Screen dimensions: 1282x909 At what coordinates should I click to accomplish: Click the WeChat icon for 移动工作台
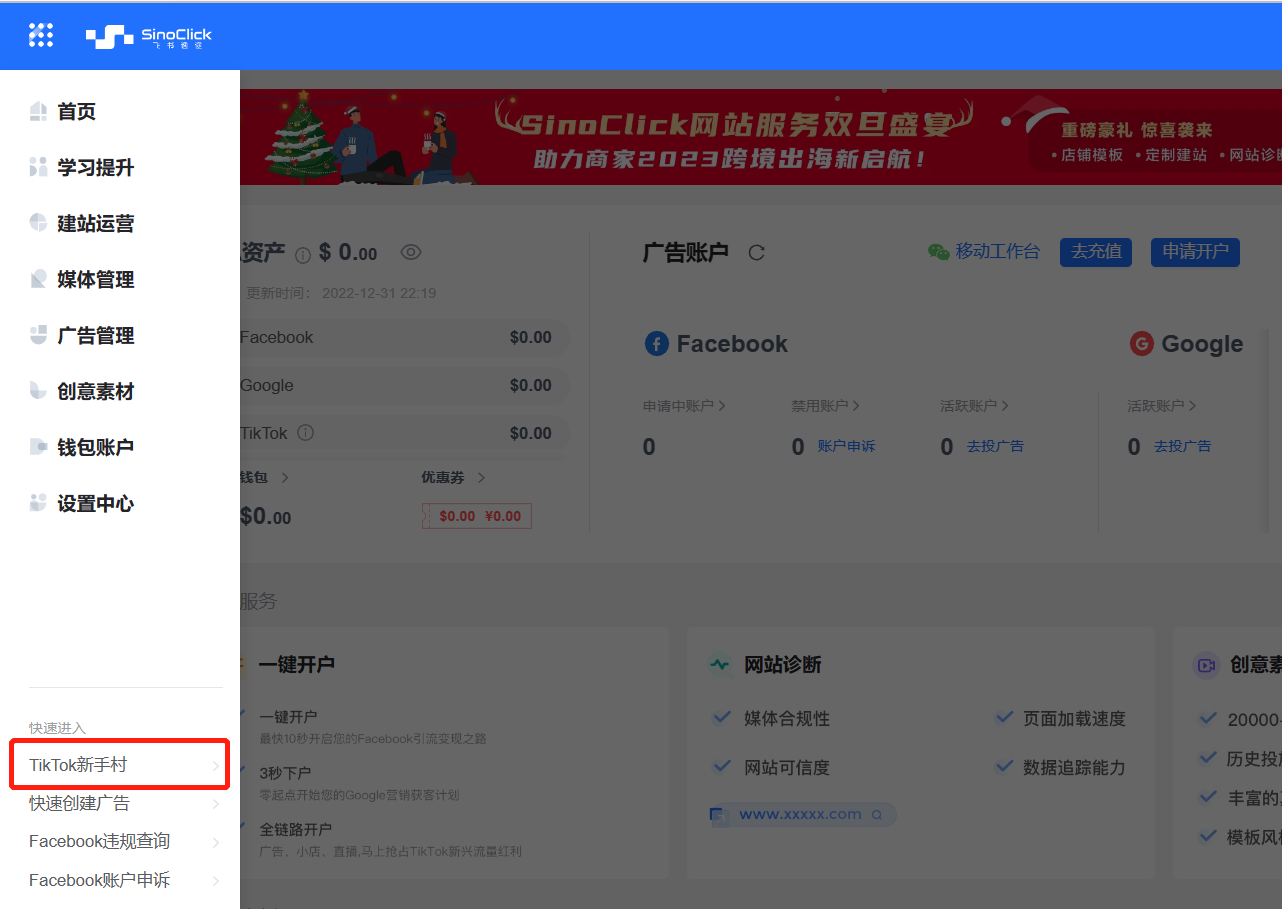(x=938, y=252)
